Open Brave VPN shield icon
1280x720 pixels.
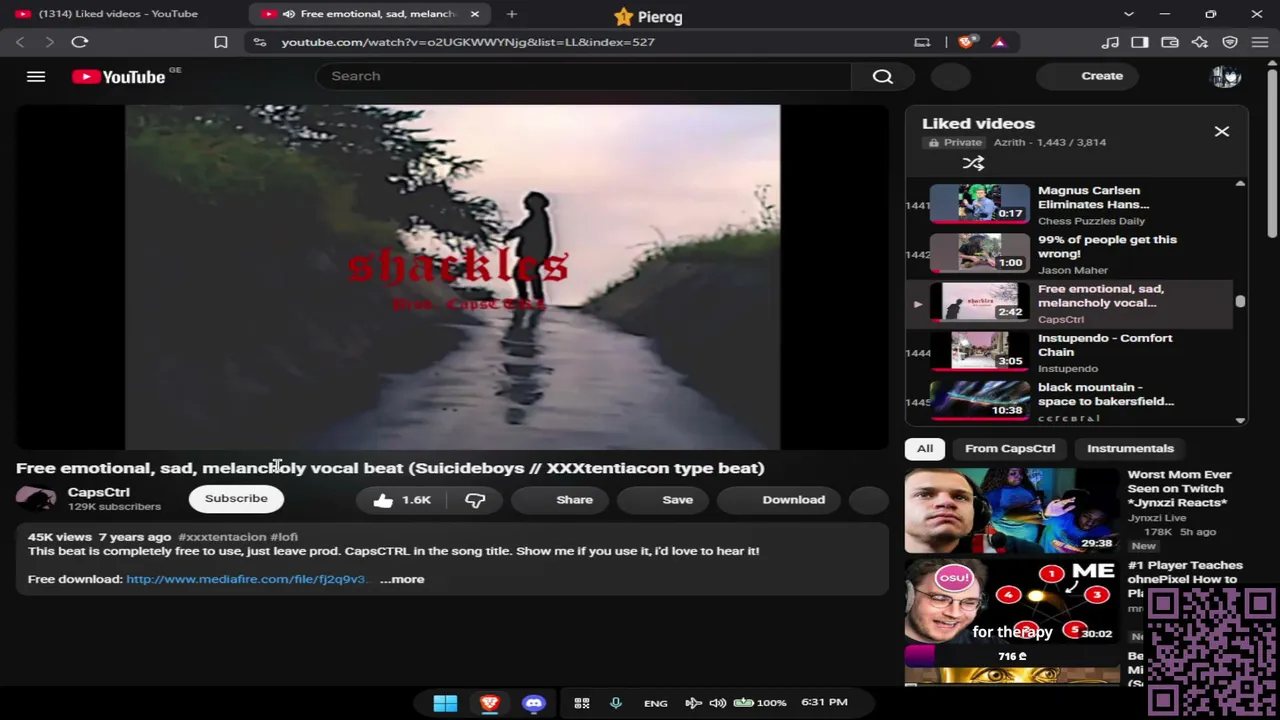click(1230, 42)
